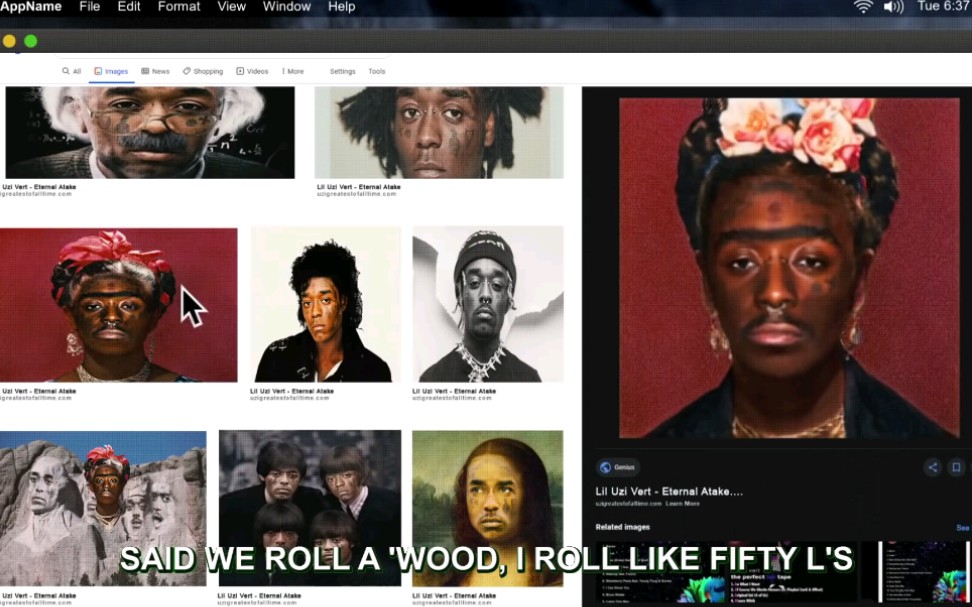Image resolution: width=972 pixels, height=607 pixels.
Task: Open the Format menu
Action: coord(179,7)
